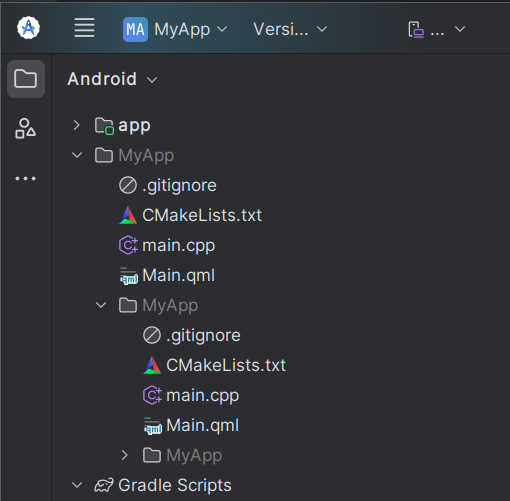Open the hamburger main menu
Screen dimensions: 510x501
coord(84,28)
